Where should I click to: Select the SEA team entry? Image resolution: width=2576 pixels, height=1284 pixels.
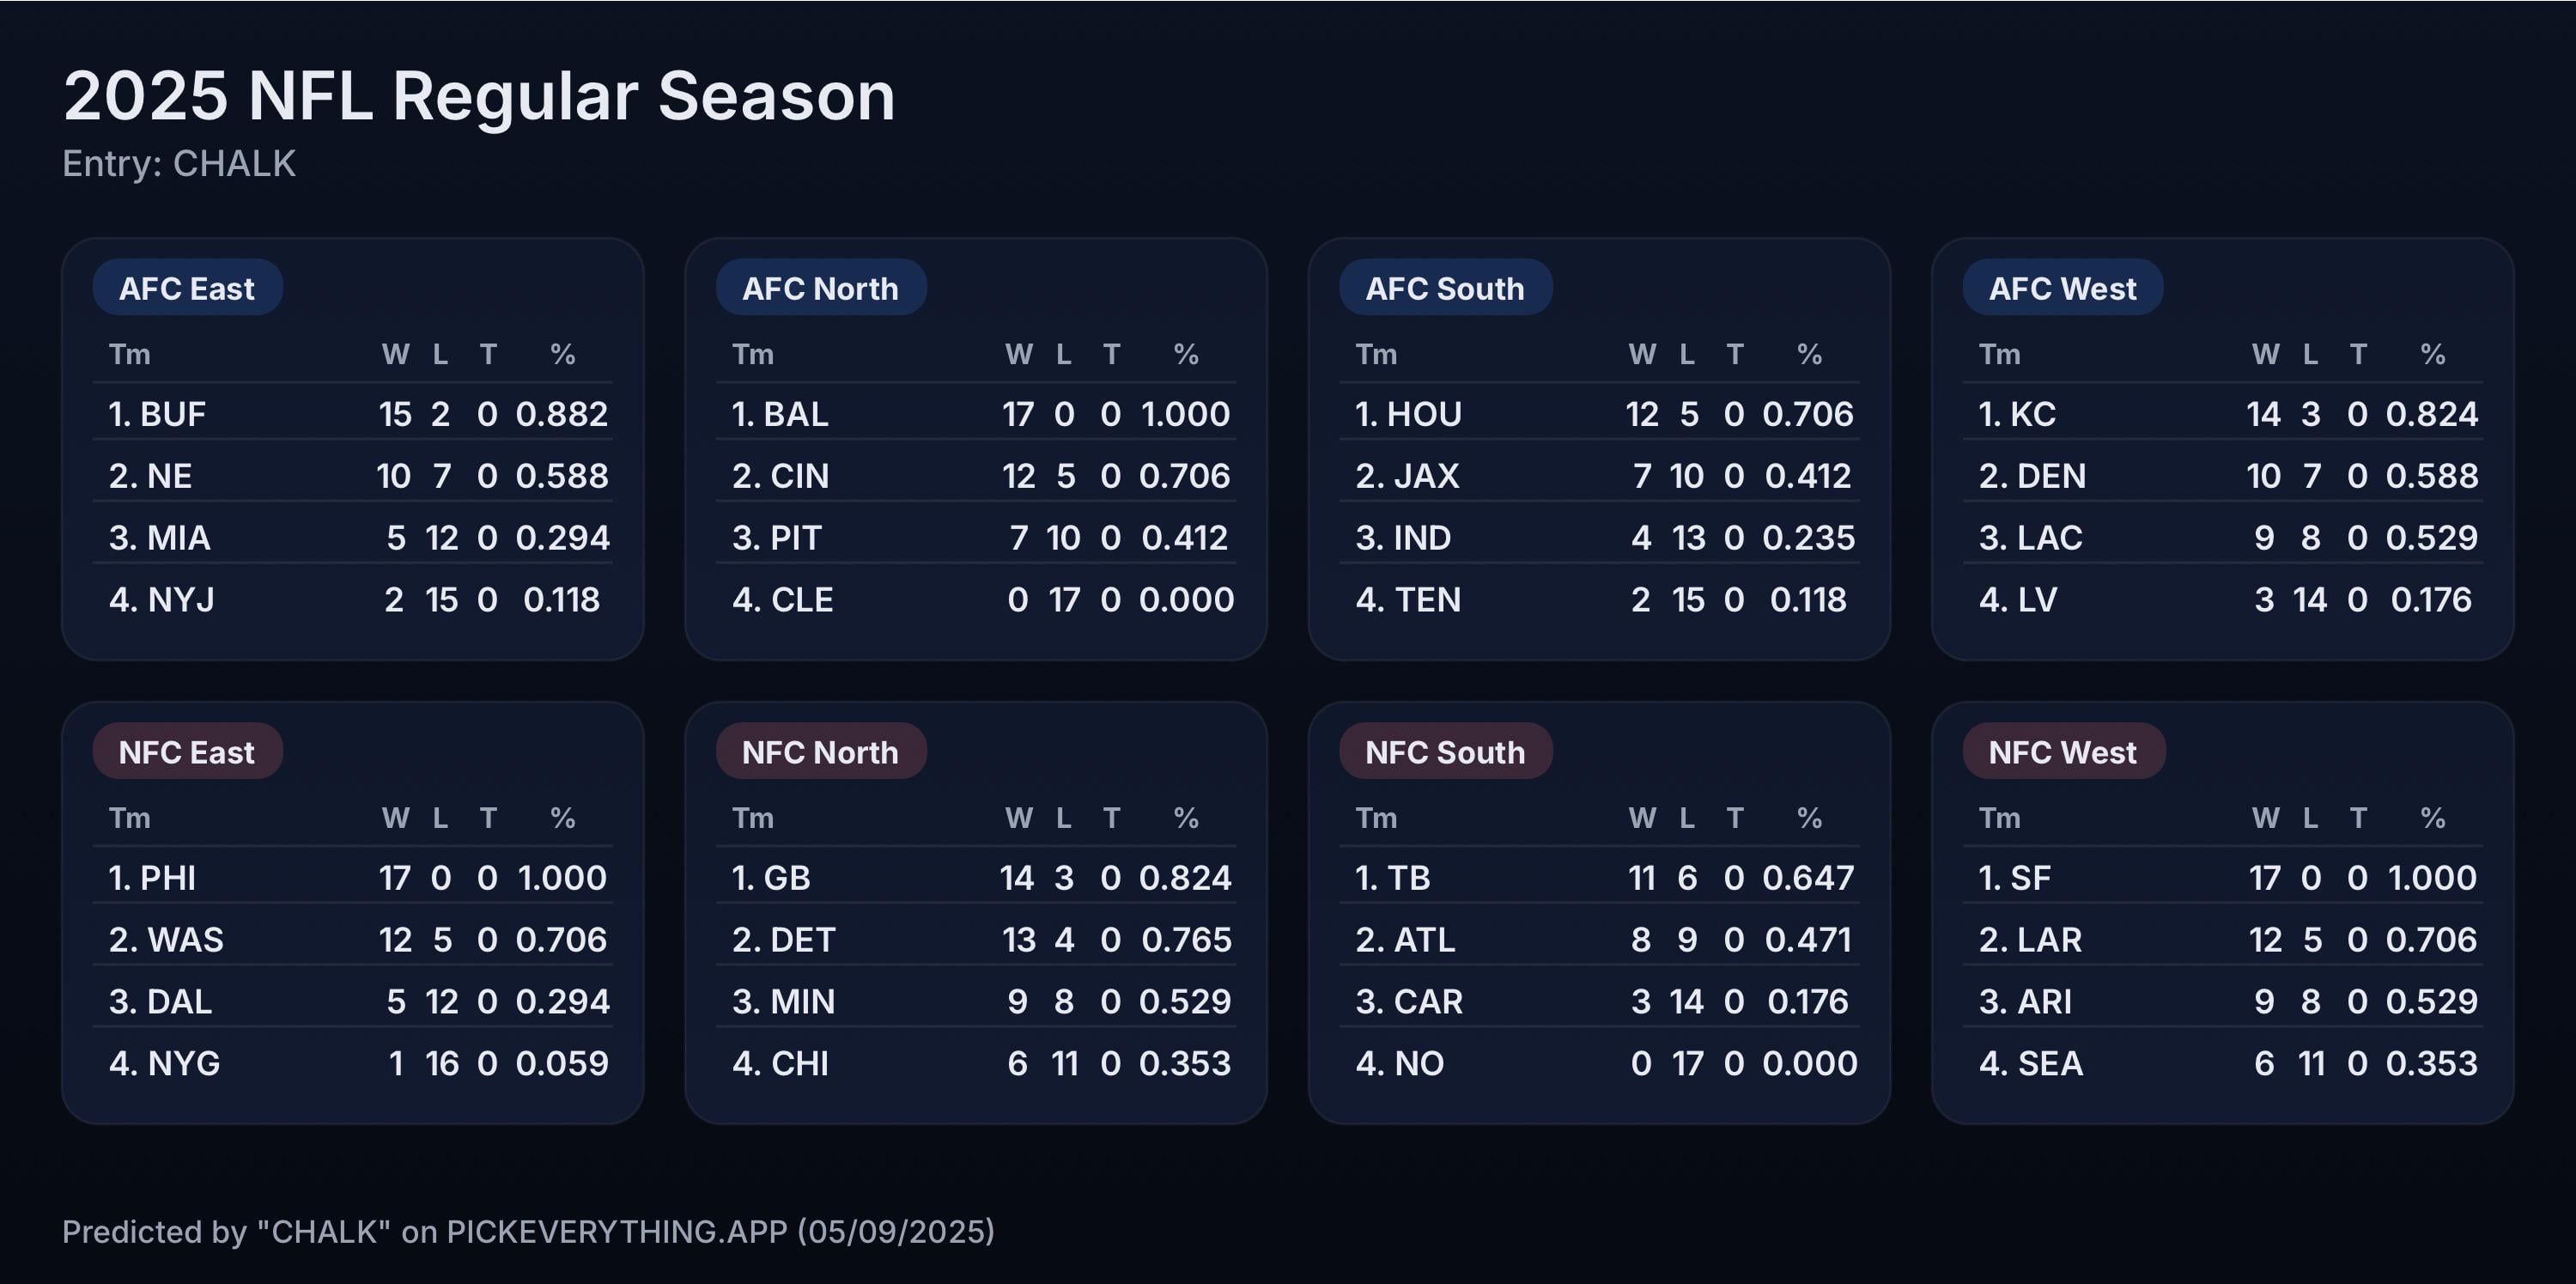click(2222, 1063)
